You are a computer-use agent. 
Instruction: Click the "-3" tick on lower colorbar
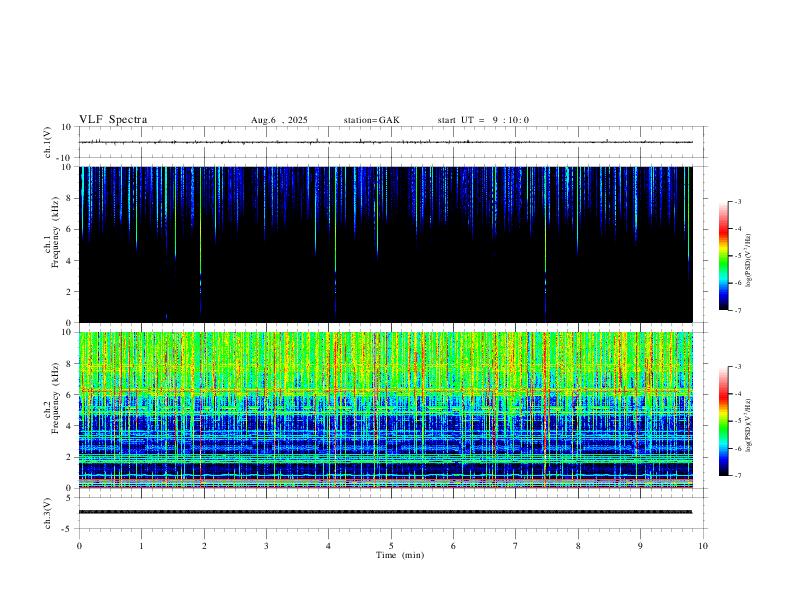[737, 367]
